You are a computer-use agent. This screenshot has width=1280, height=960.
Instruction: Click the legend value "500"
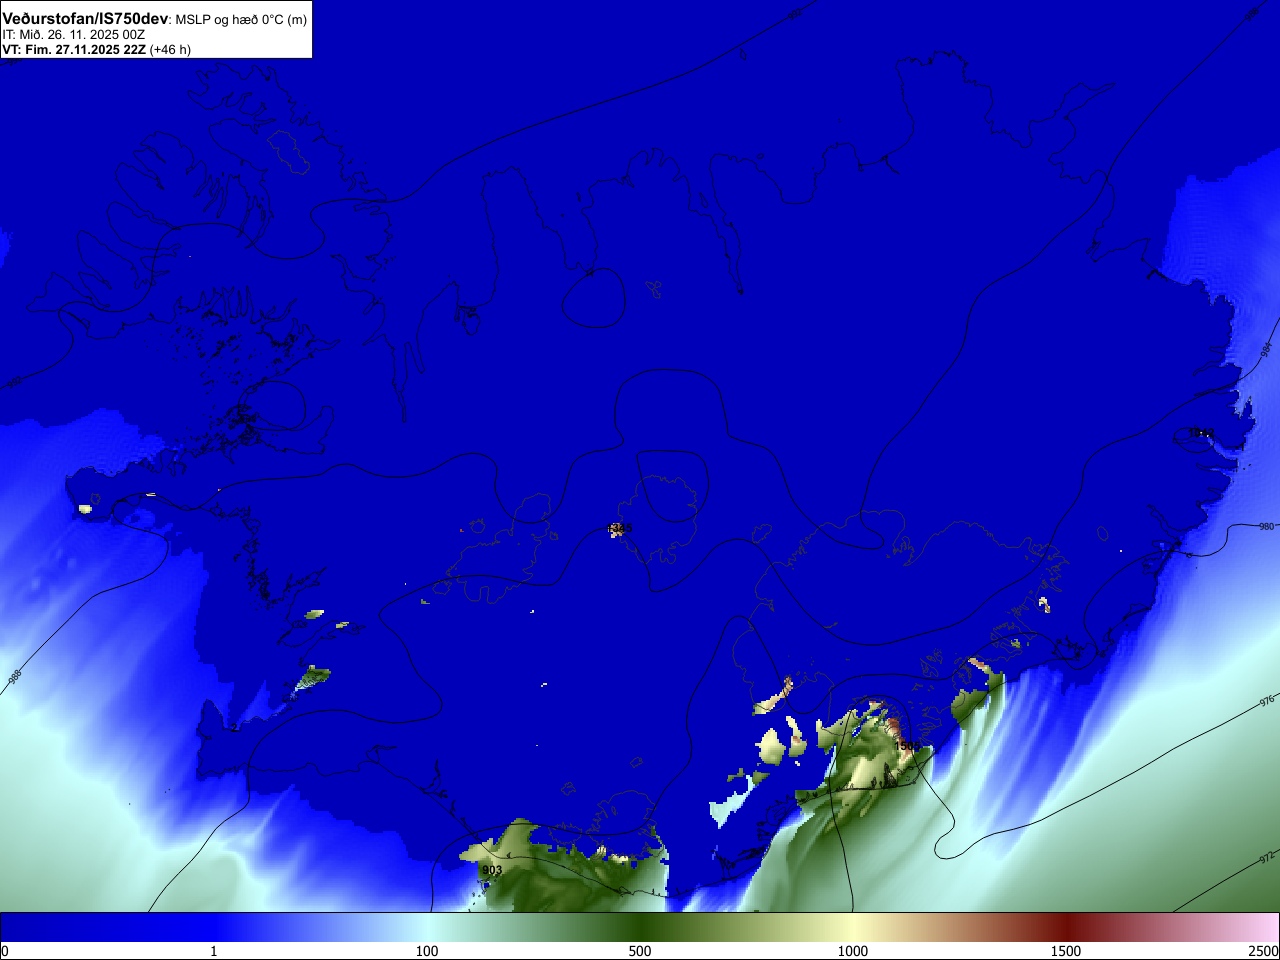640,951
